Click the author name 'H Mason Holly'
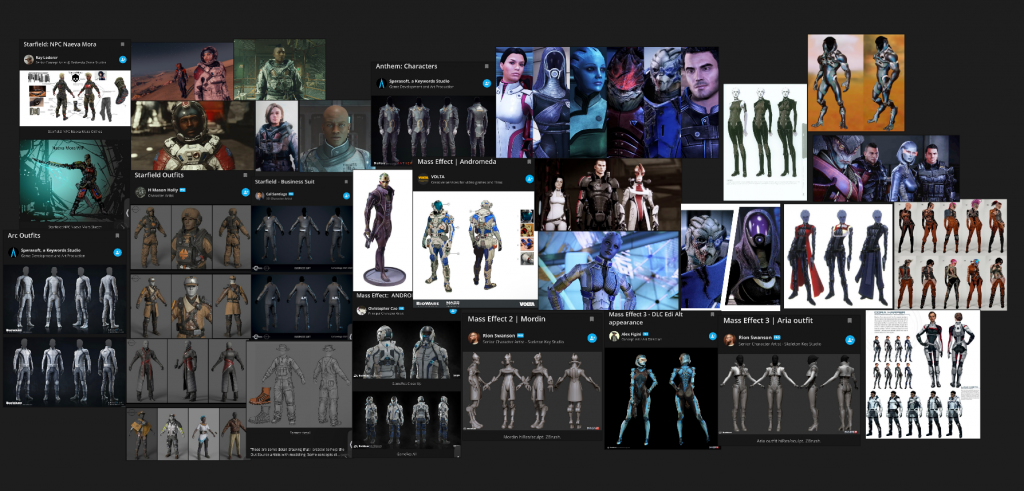 161,190
